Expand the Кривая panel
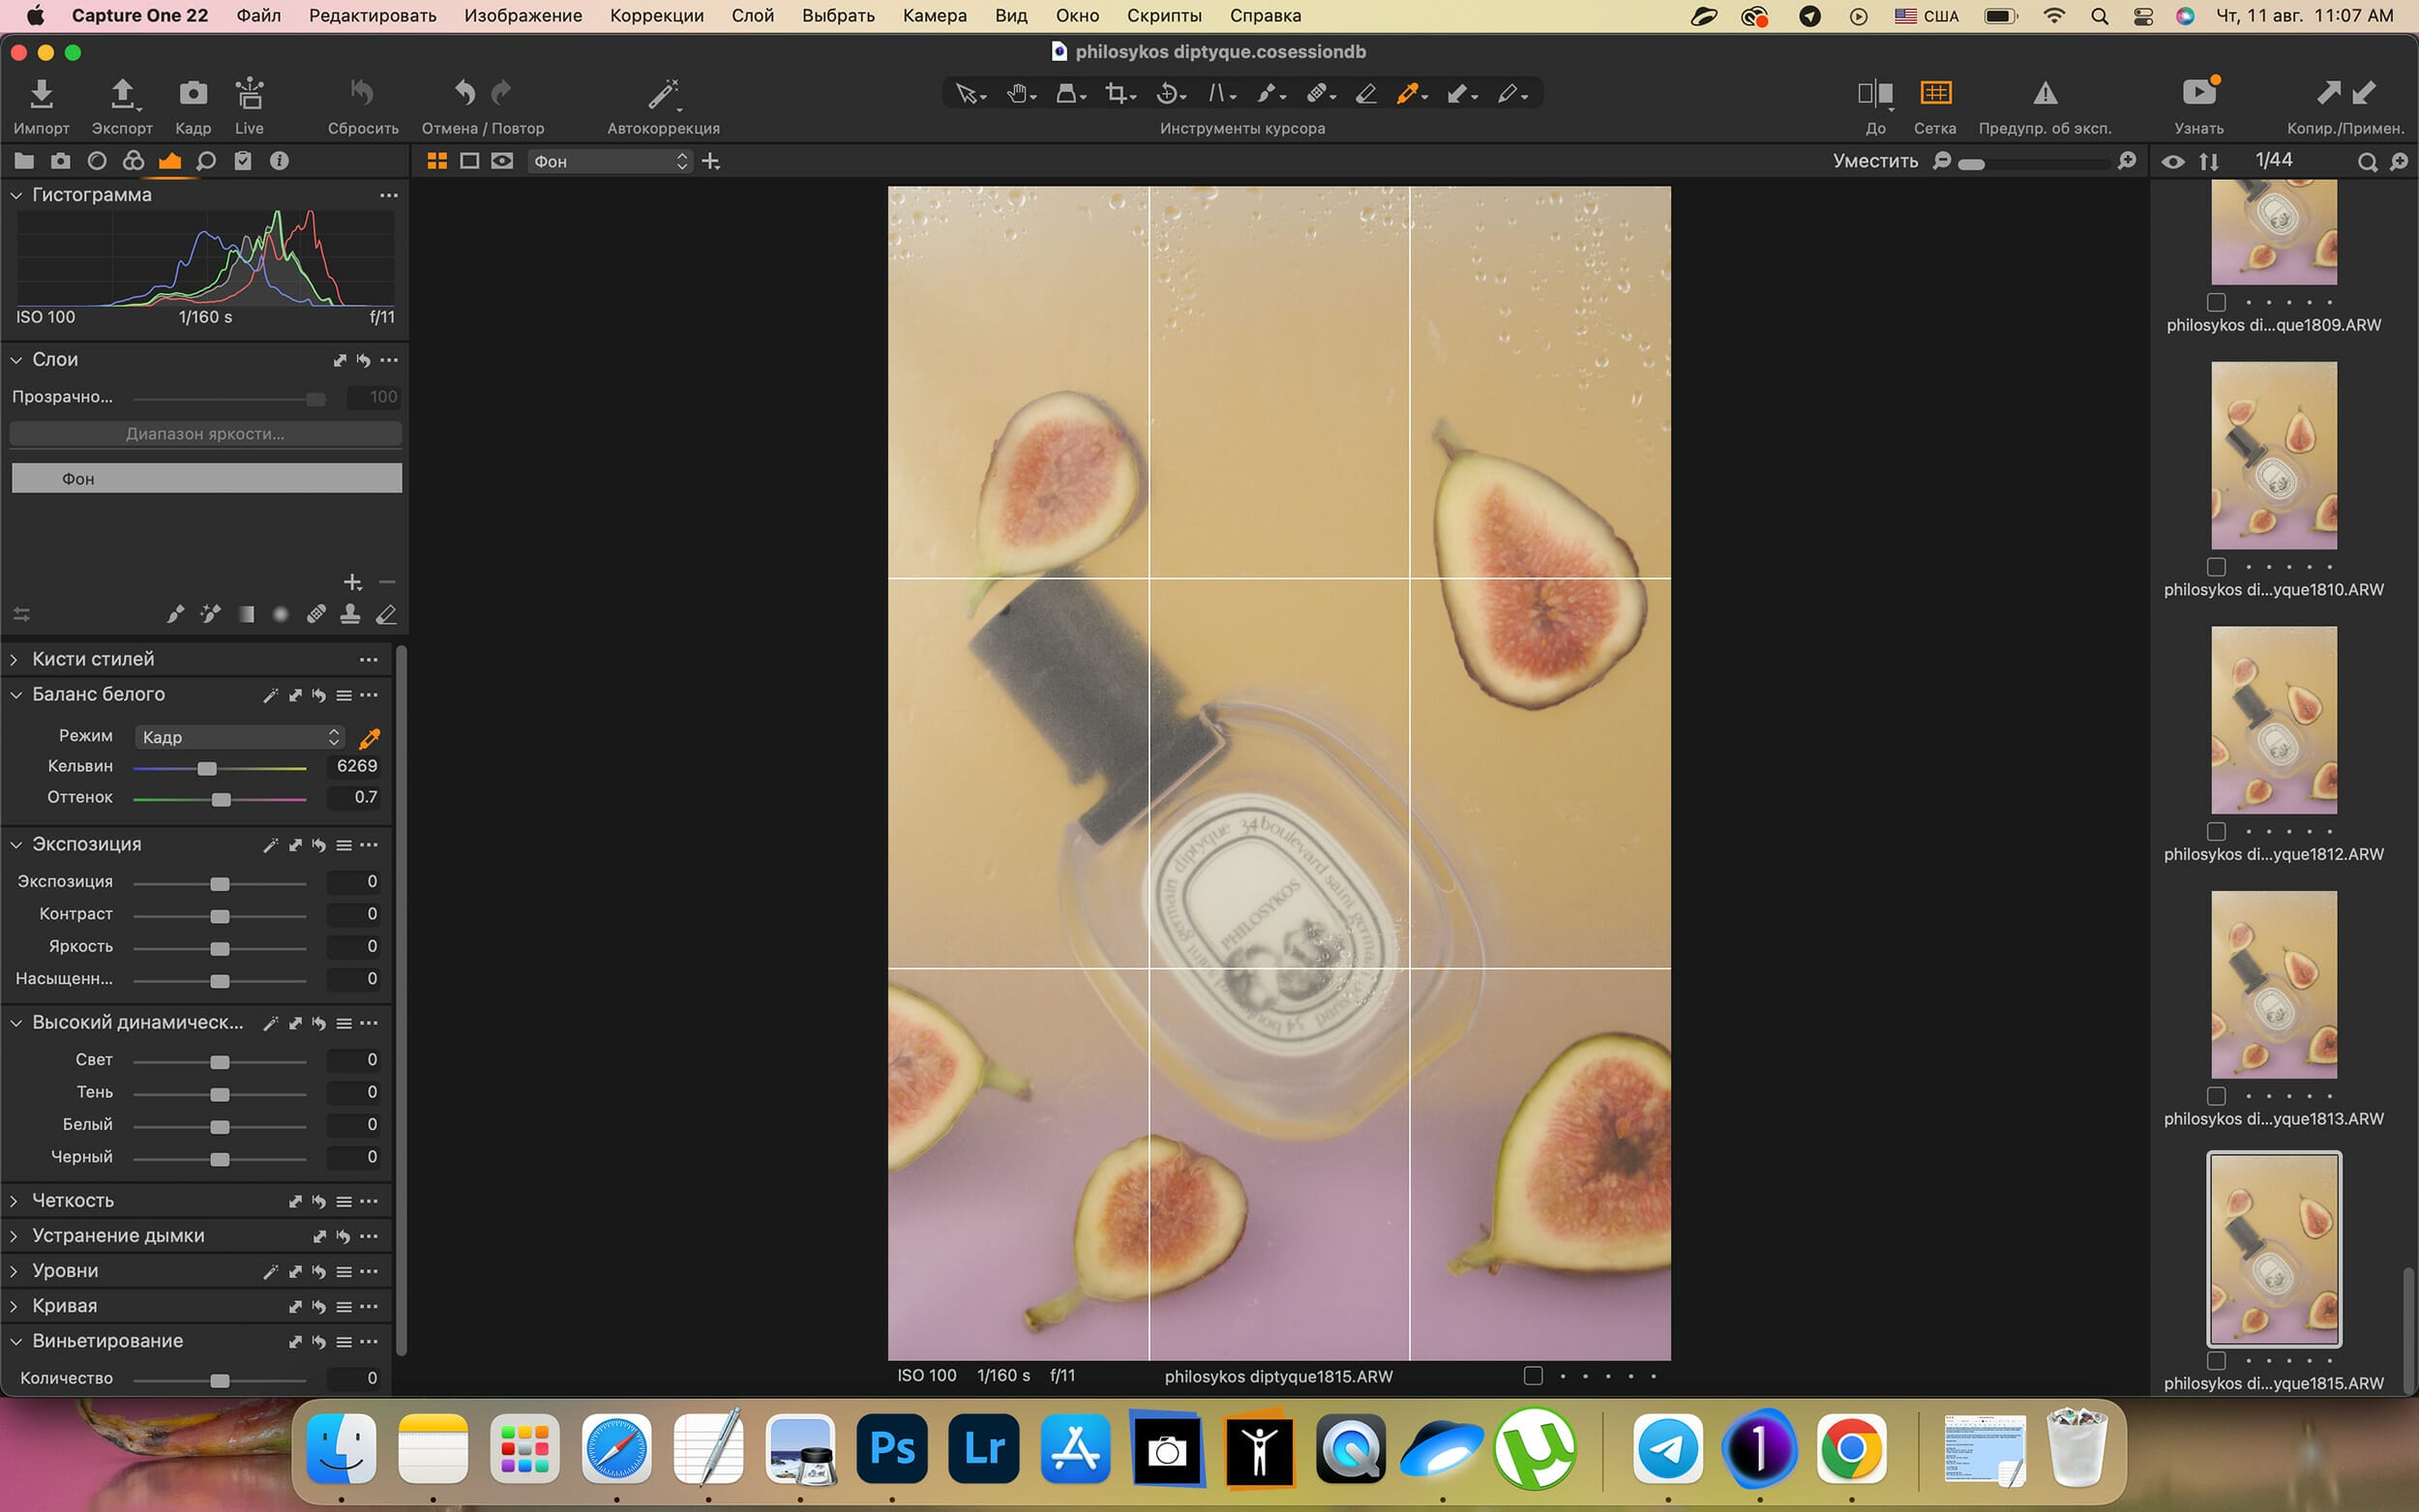This screenshot has height=1512, width=2419. [14, 1306]
